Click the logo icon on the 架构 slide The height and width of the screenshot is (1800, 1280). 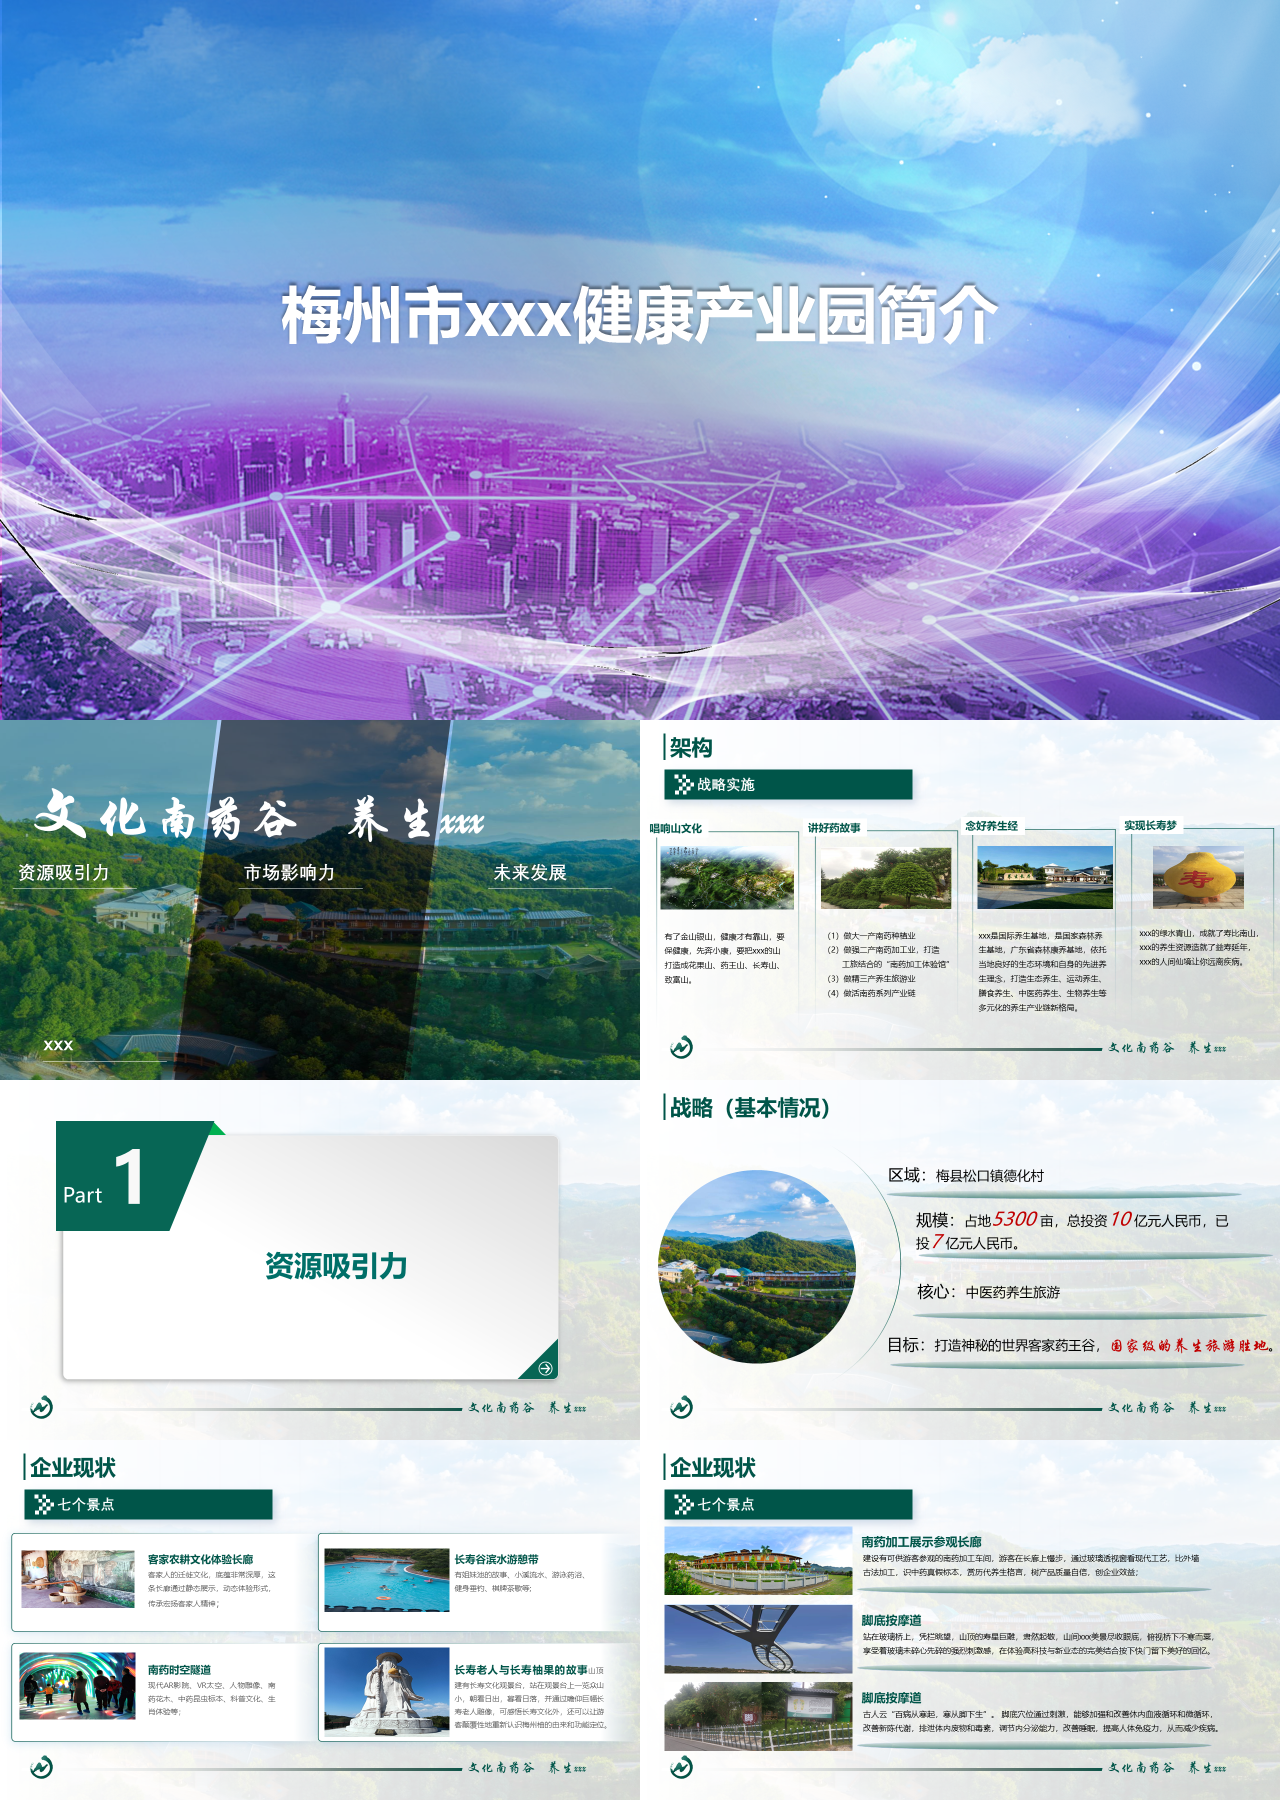click(x=681, y=1047)
